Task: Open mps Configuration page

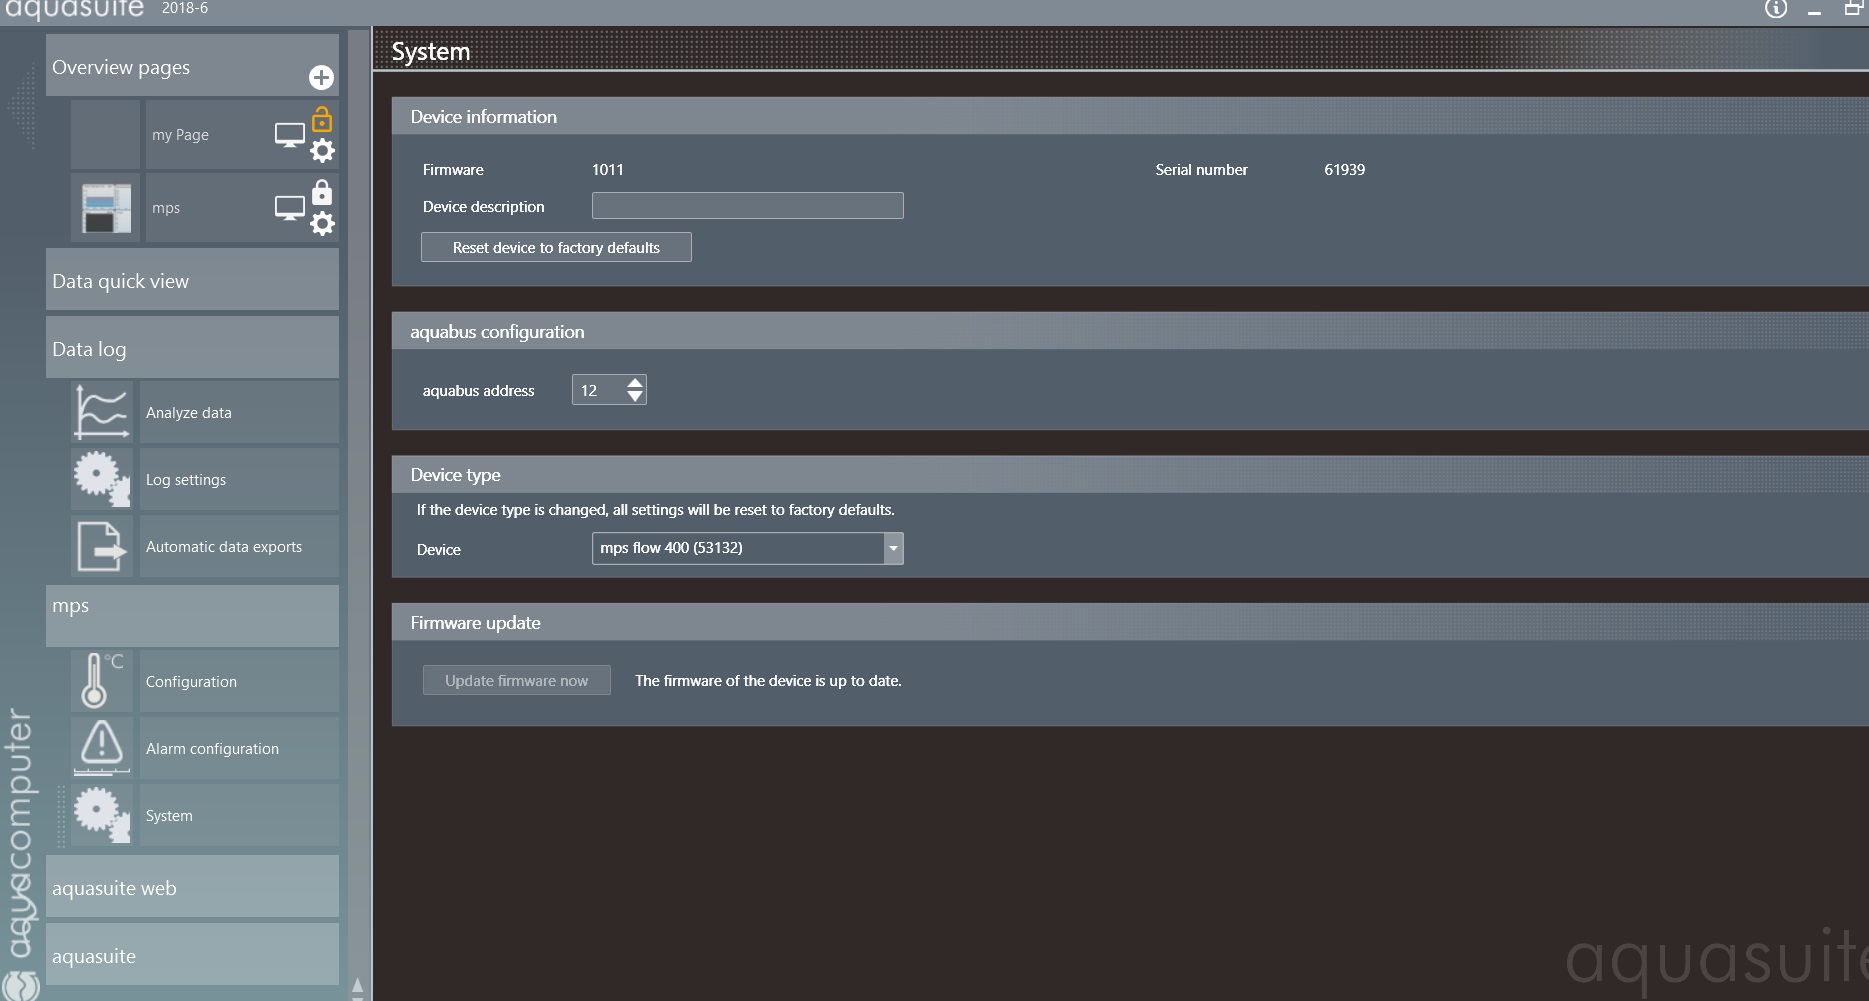Action: click(239, 681)
